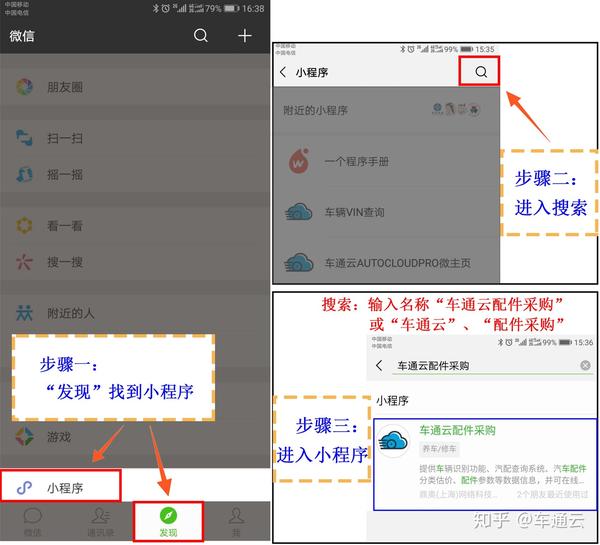Tap the 朋友圈 colorful shutter icon

click(x=24, y=87)
